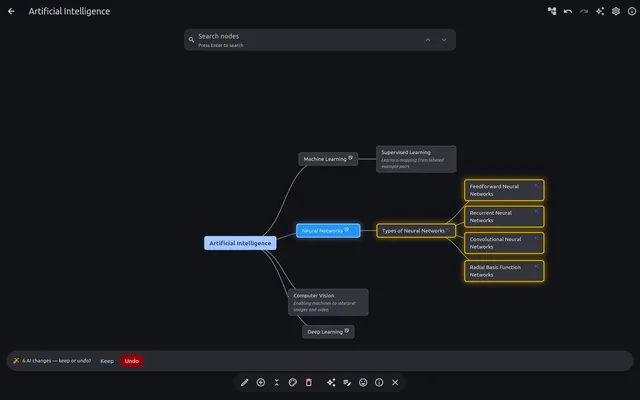The height and width of the screenshot is (400, 640).
Task: Edit node with pencil icon in bottom toolbar
Action: coord(244,382)
